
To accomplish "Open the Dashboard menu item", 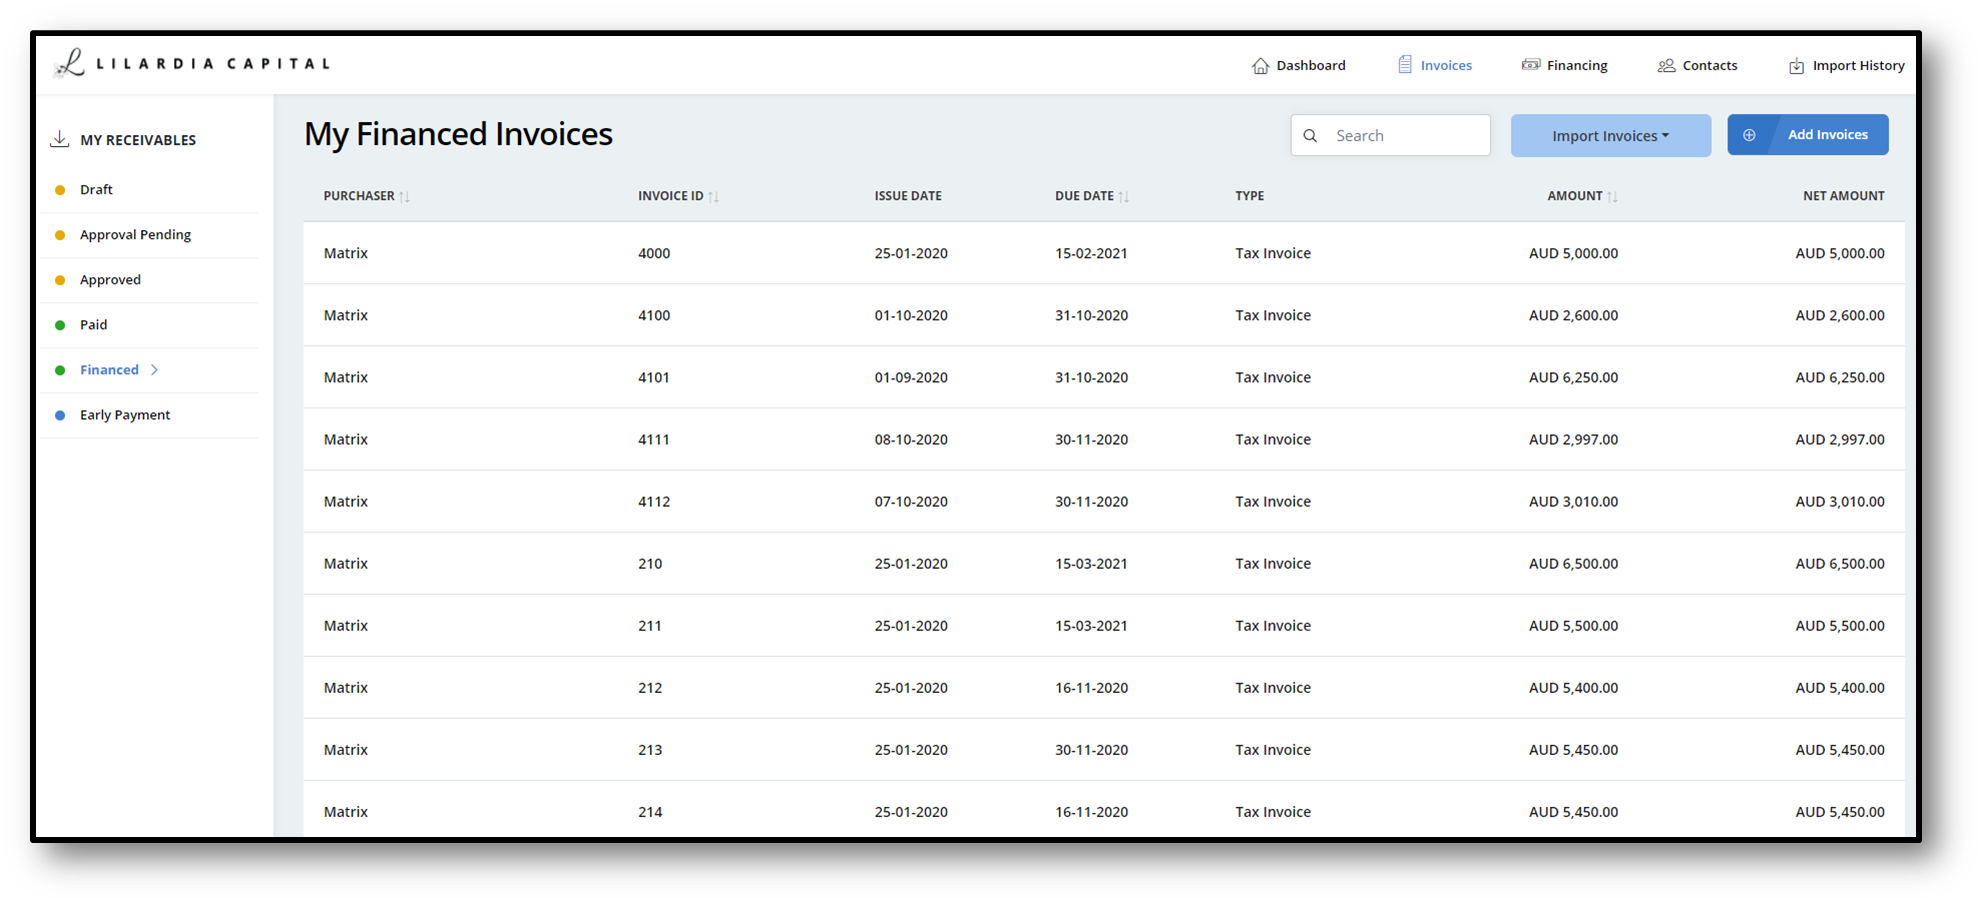I will click(1299, 65).
